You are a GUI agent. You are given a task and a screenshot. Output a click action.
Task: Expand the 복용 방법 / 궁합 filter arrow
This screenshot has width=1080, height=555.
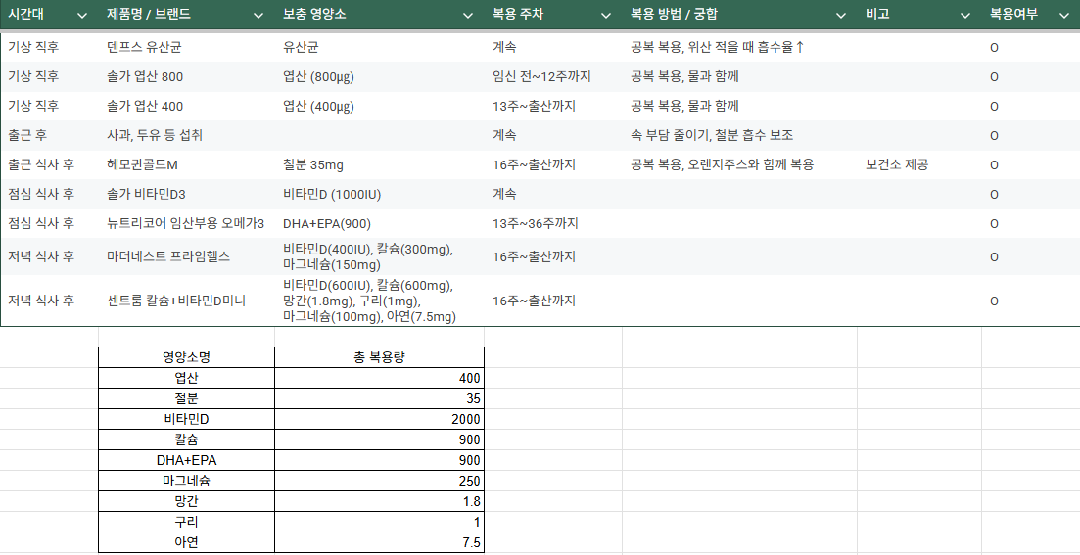(842, 16)
